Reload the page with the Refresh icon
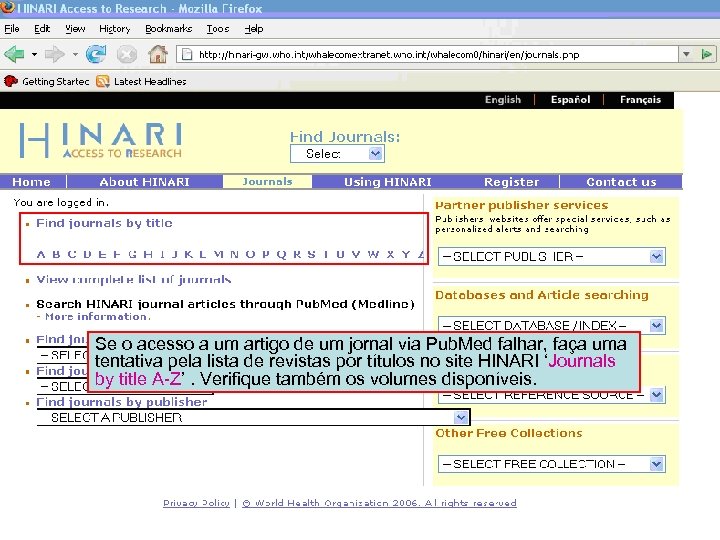Viewport: 720px width, 540px height. tap(96, 55)
